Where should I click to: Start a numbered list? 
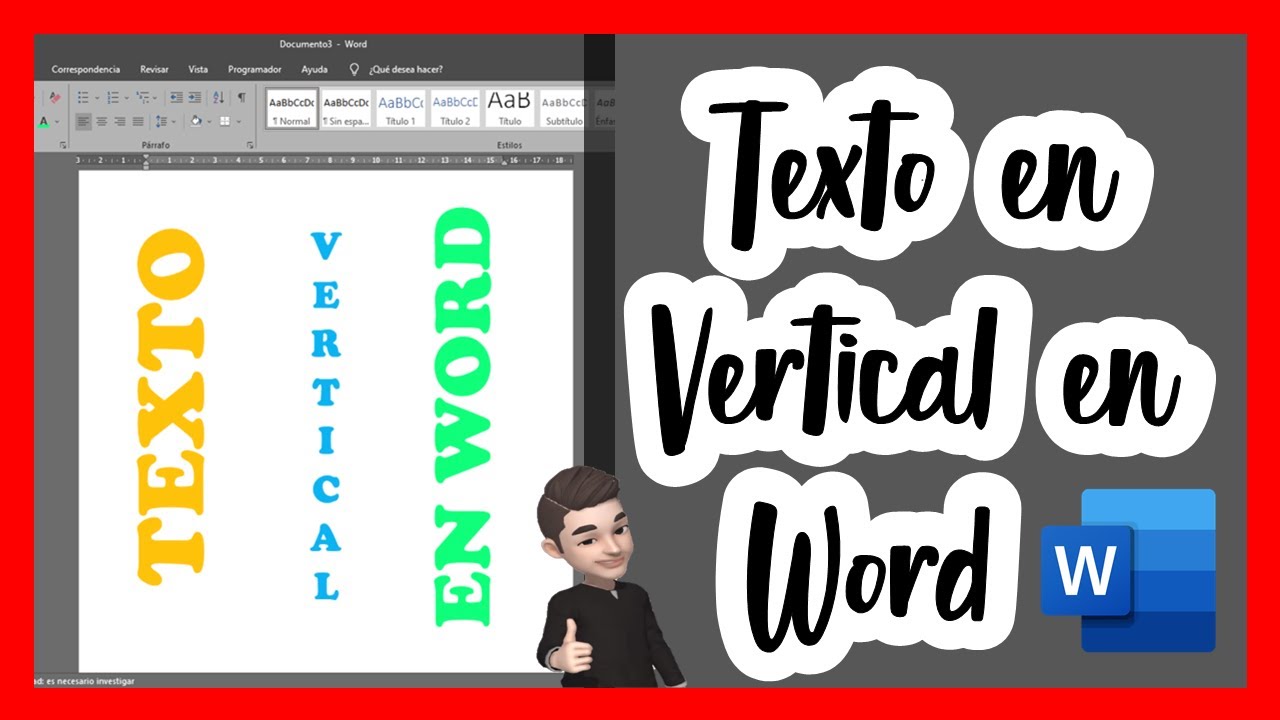click(112, 98)
